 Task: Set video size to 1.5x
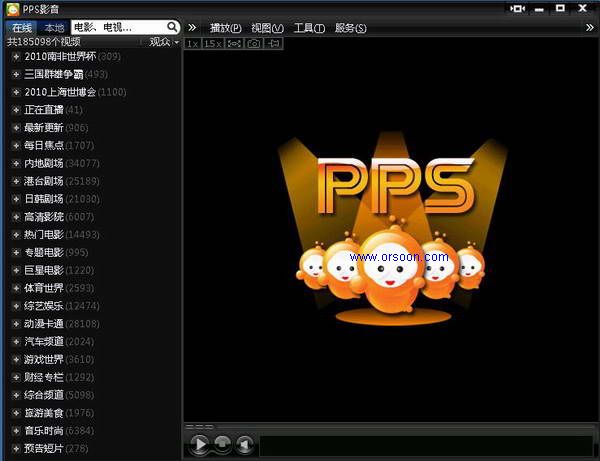tap(212, 43)
